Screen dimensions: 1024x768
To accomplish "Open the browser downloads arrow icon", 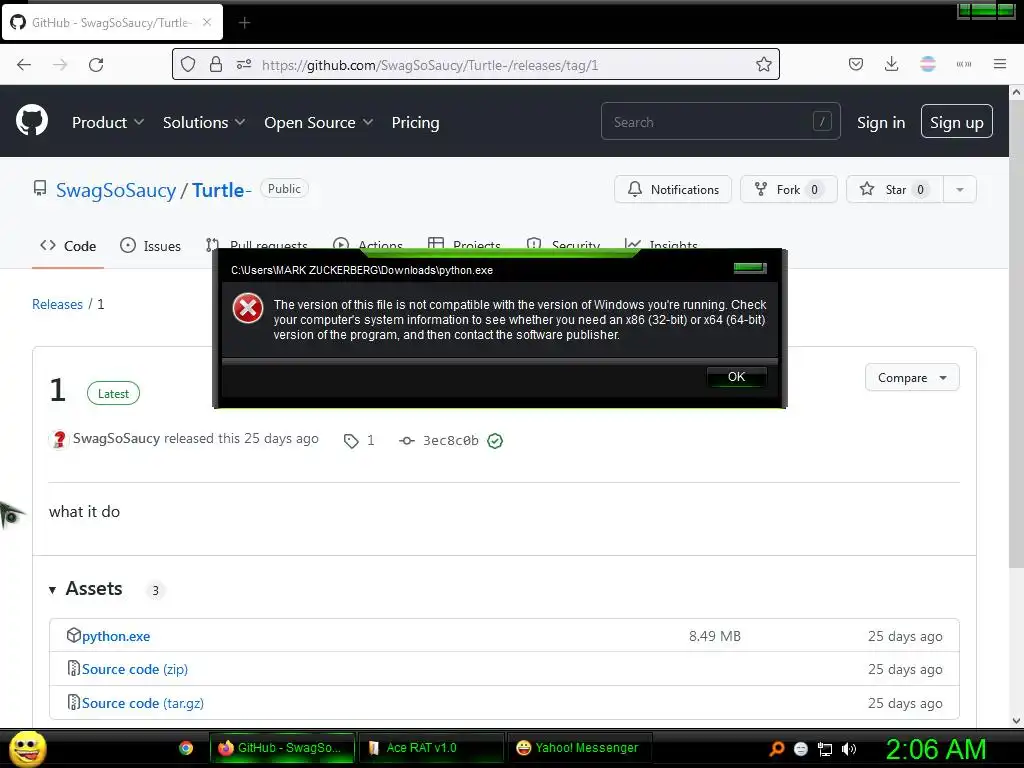I will 891,64.
